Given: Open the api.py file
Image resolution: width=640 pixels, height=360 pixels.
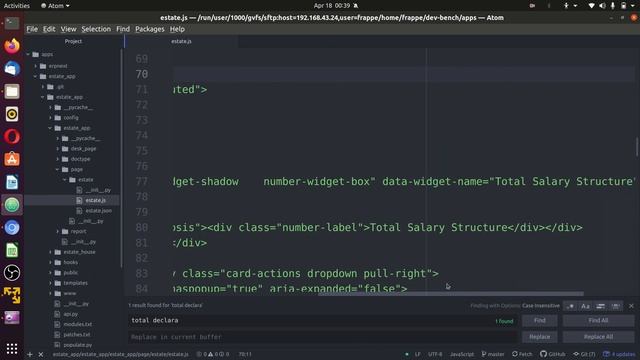Looking at the screenshot, I should [71, 314].
